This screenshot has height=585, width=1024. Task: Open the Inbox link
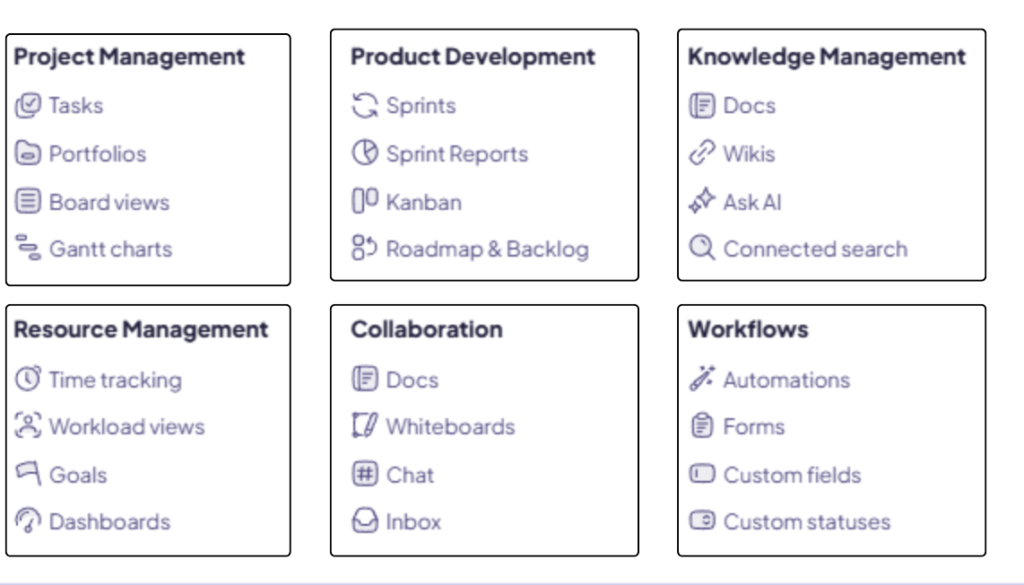413,522
